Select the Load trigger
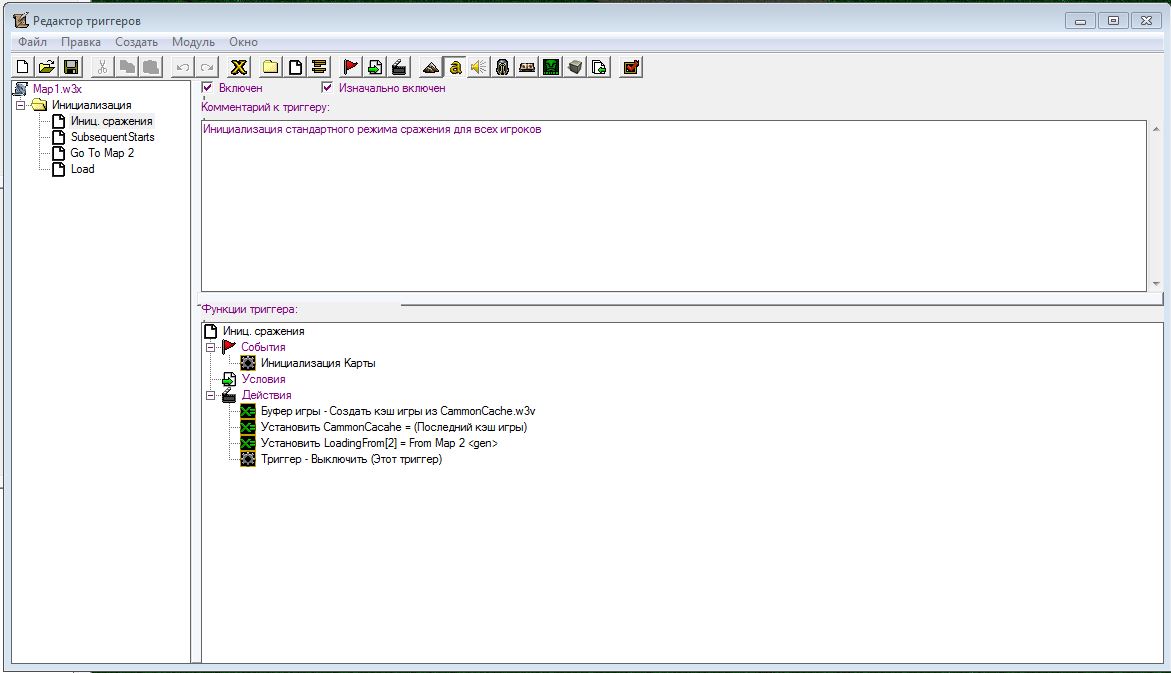The image size is (1171, 673). pos(82,169)
